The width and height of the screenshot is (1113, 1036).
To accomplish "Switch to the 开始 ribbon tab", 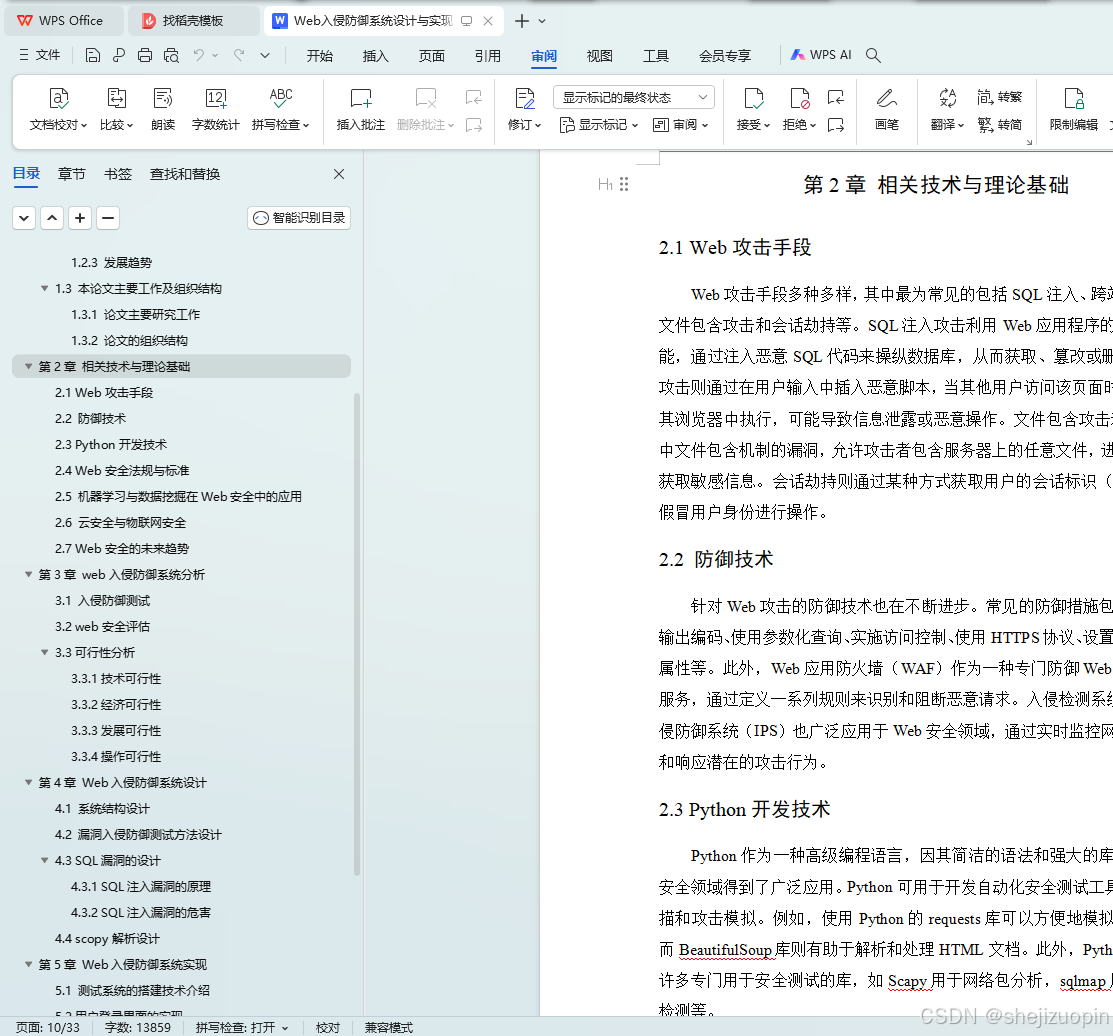I will (x=319, y=55).
